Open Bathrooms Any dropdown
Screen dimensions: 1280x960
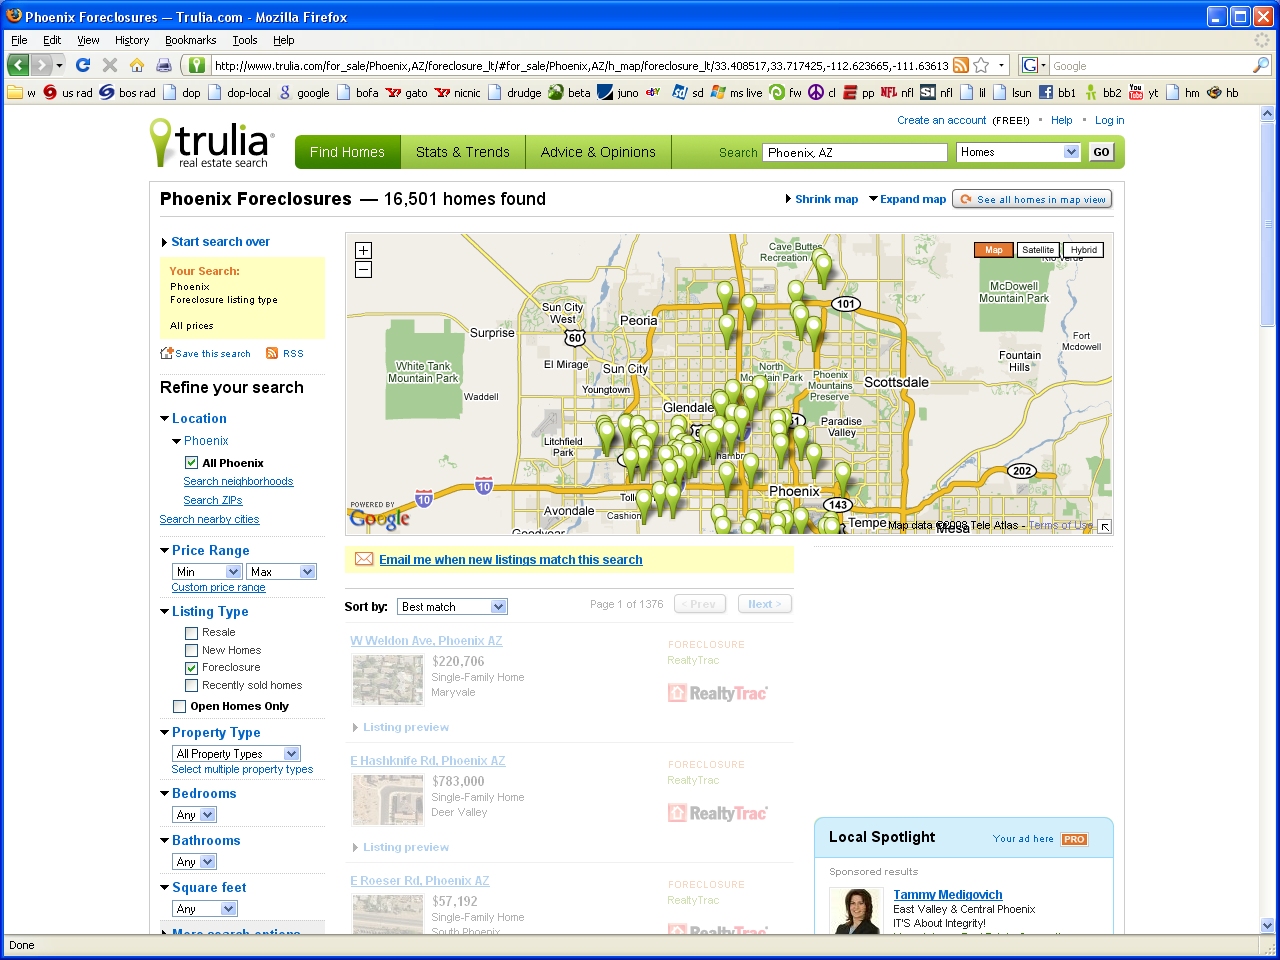(x=194, y=862)
